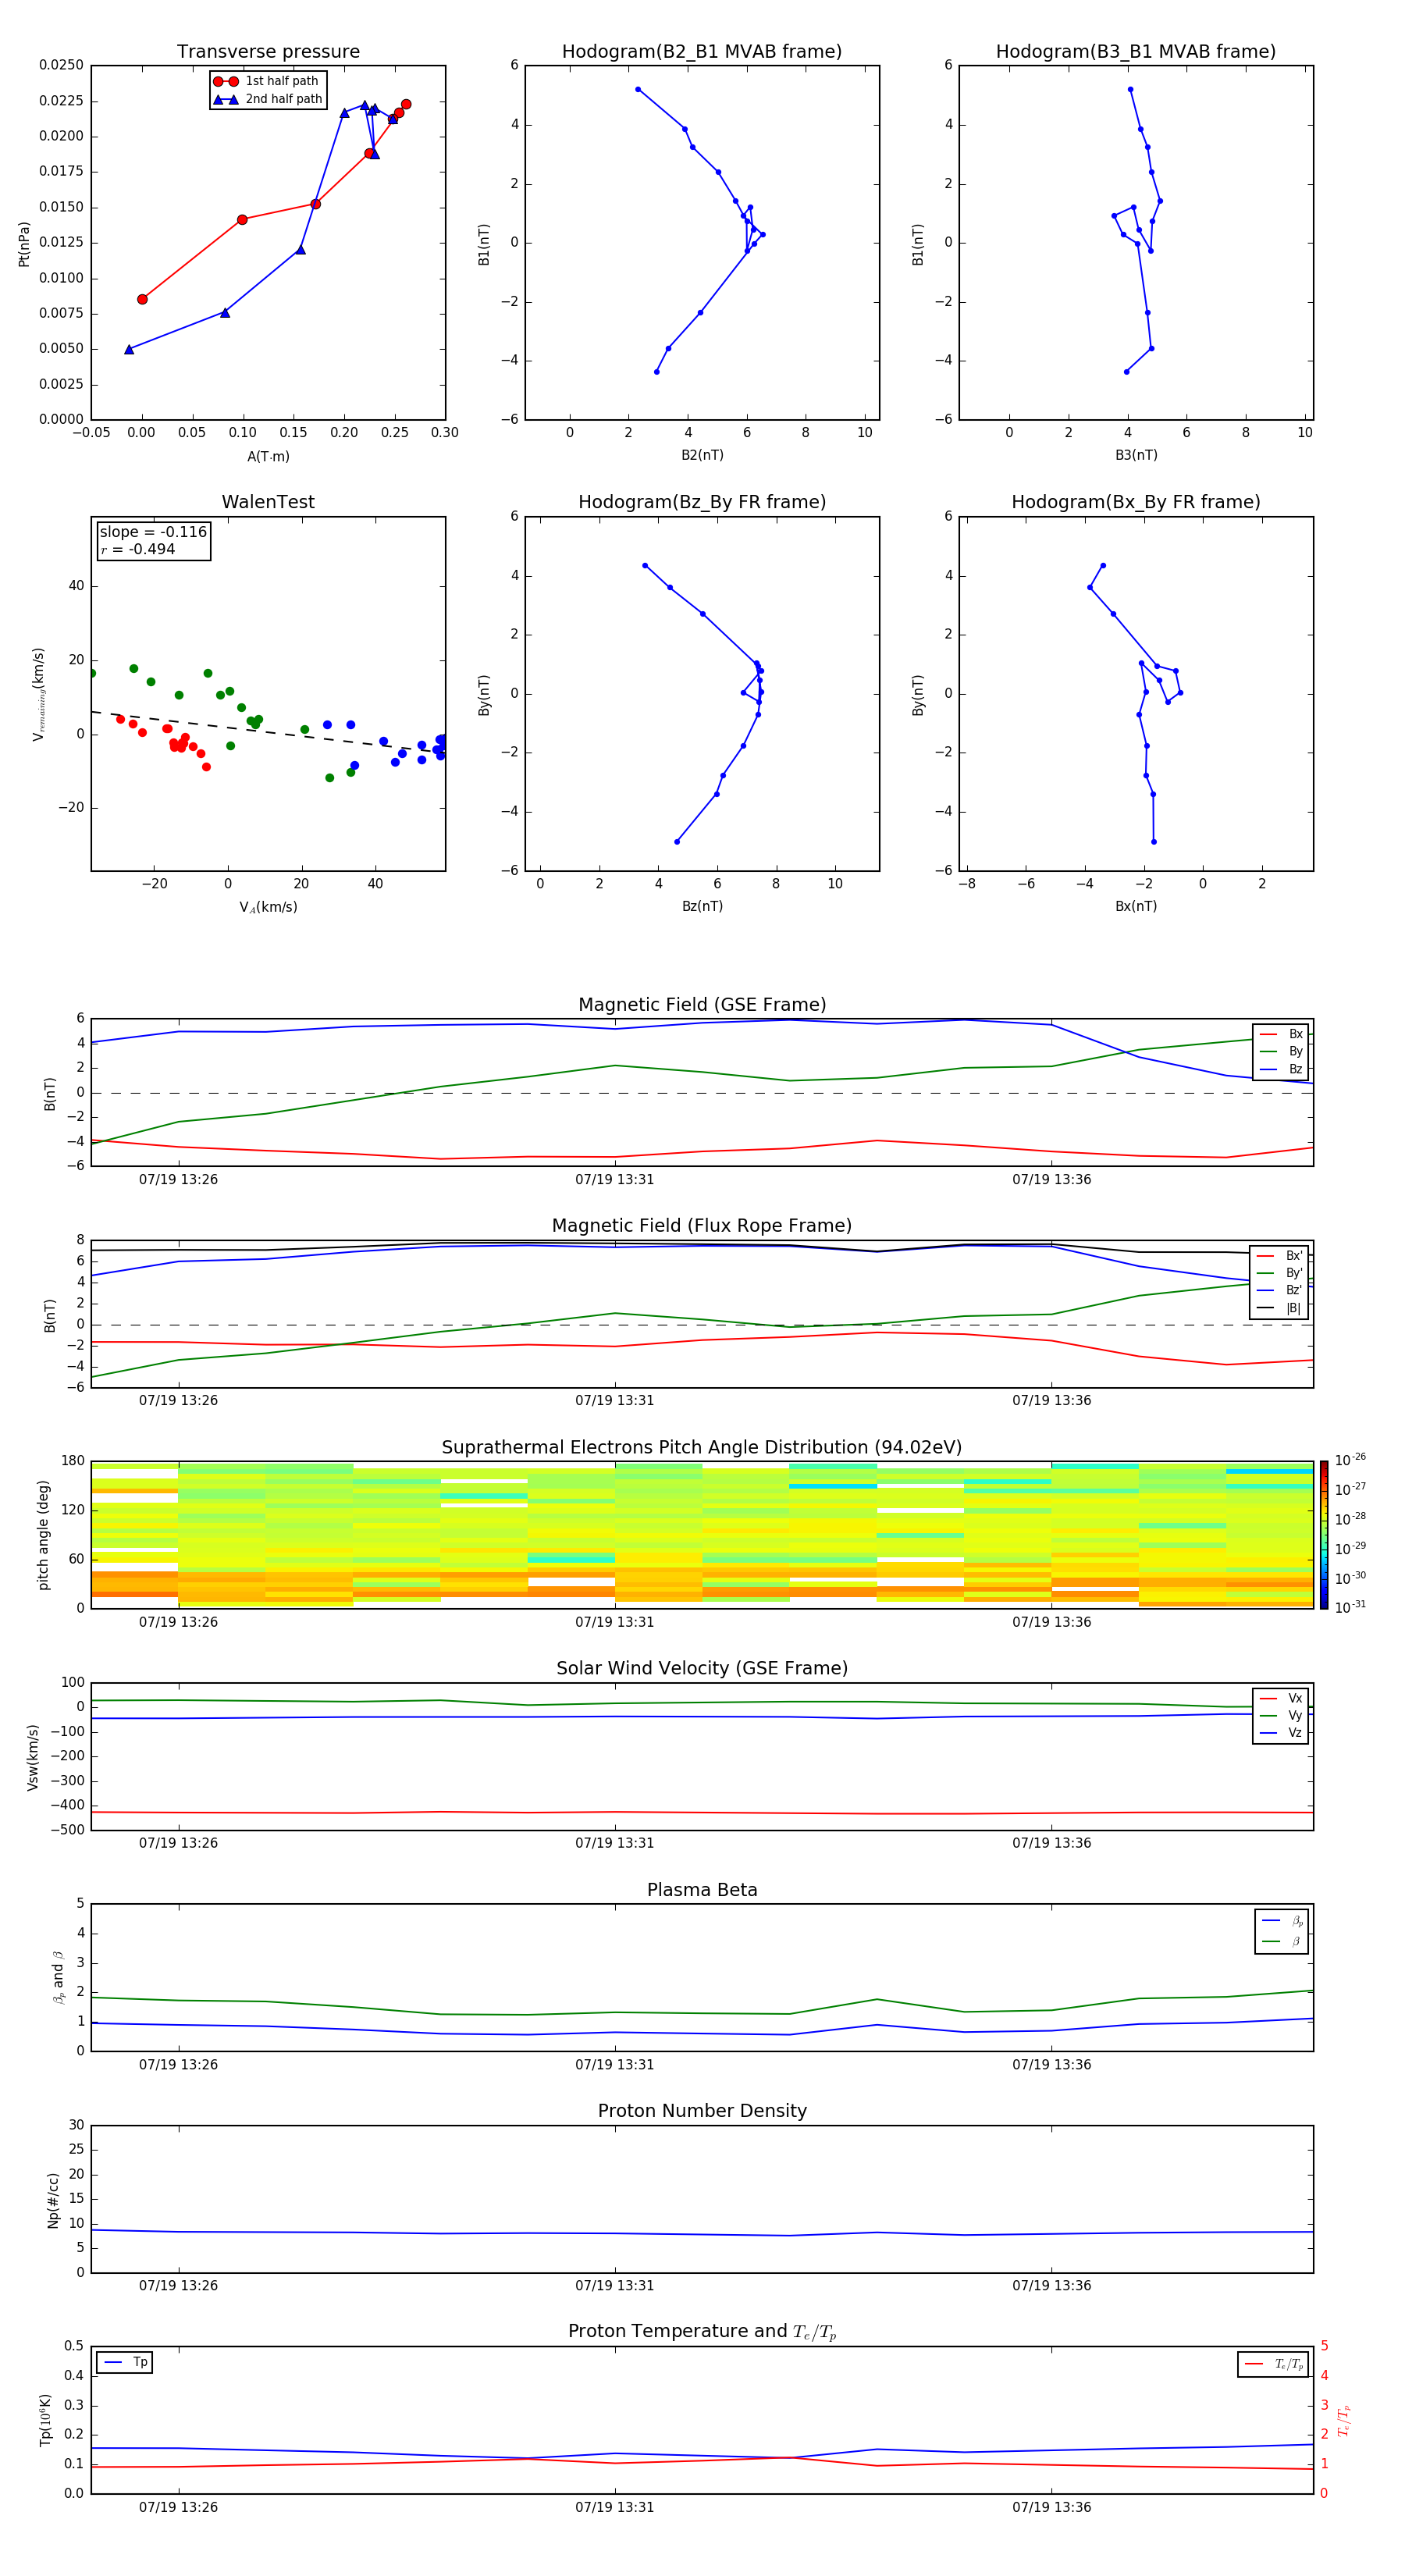Click the 'slope = -0.116' annotation

(153, 532)
